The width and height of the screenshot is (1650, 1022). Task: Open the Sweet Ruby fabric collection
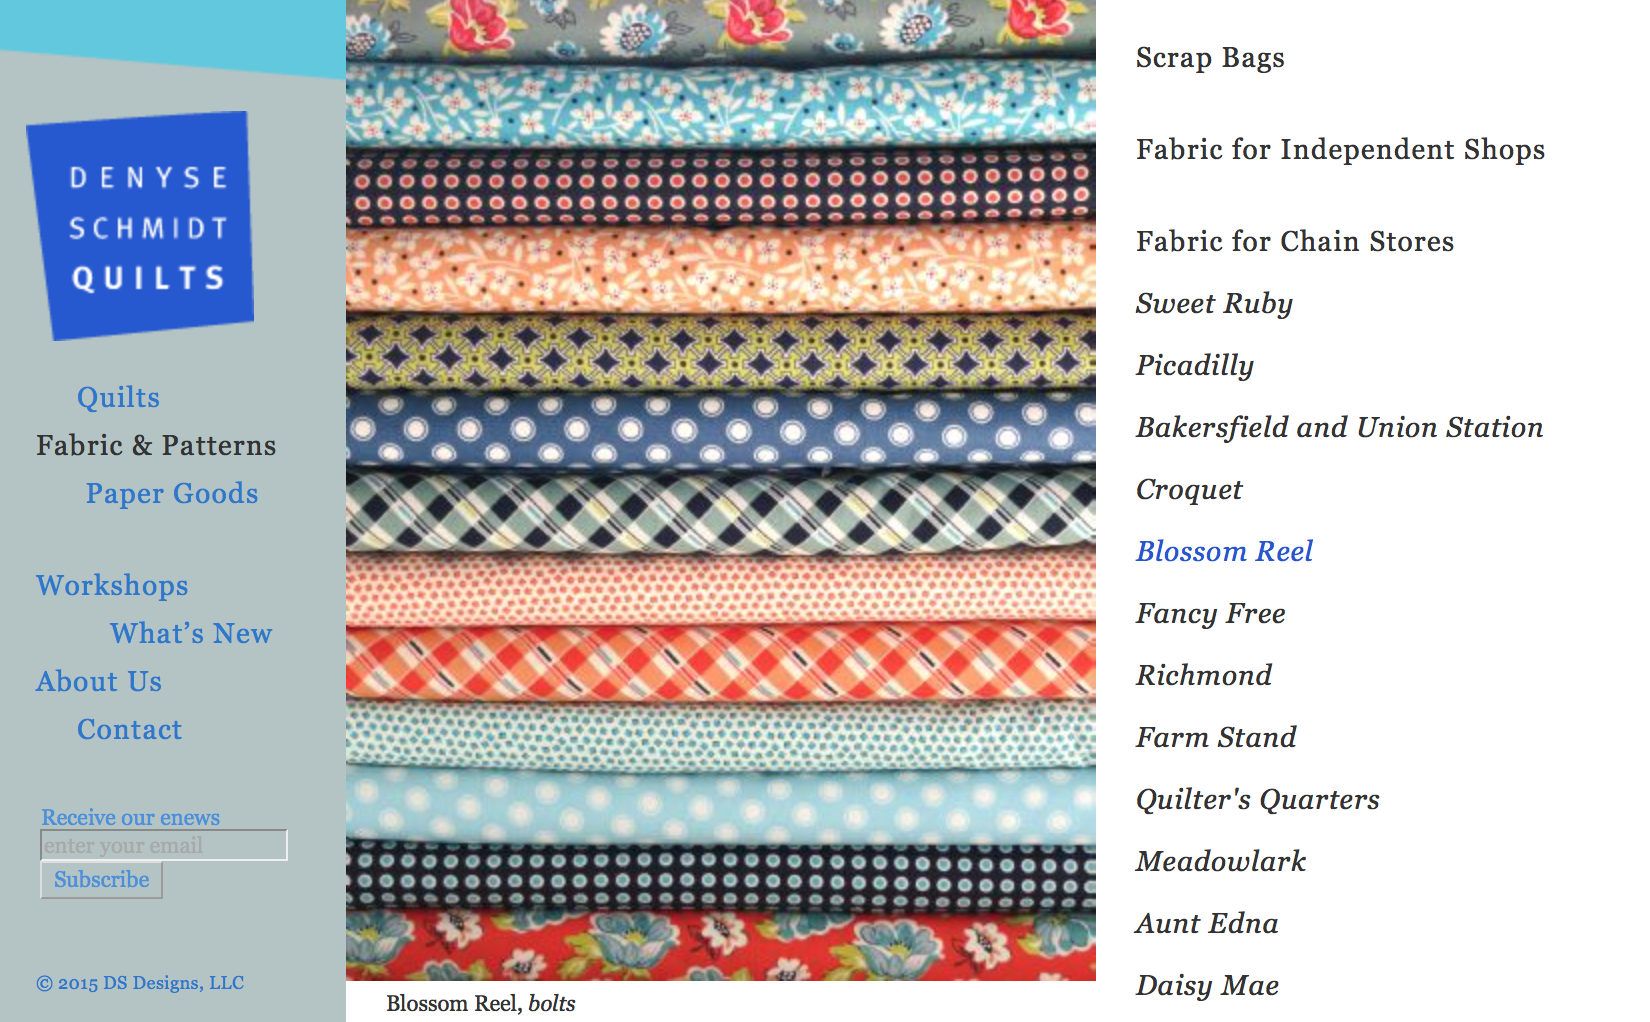point(1214,304)
